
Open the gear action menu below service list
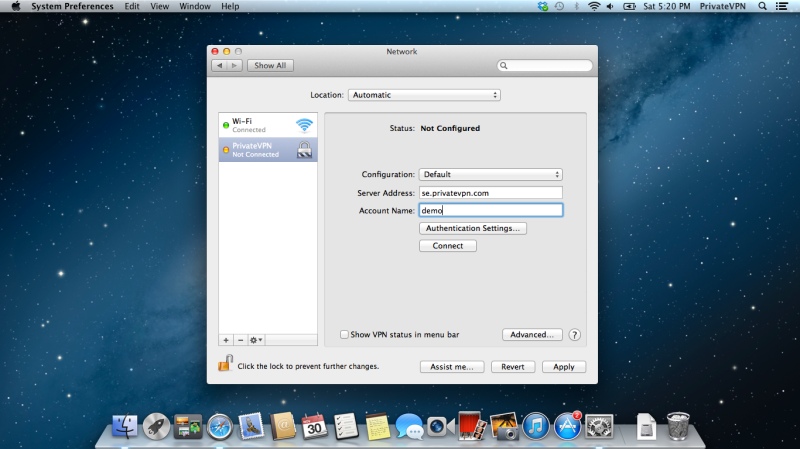pos(257,340)
